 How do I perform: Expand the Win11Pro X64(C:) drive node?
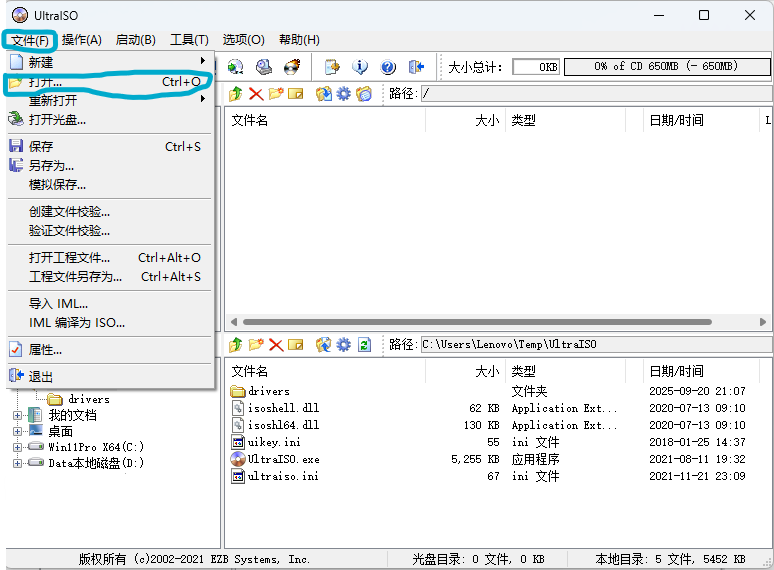(x=17, y=448)
